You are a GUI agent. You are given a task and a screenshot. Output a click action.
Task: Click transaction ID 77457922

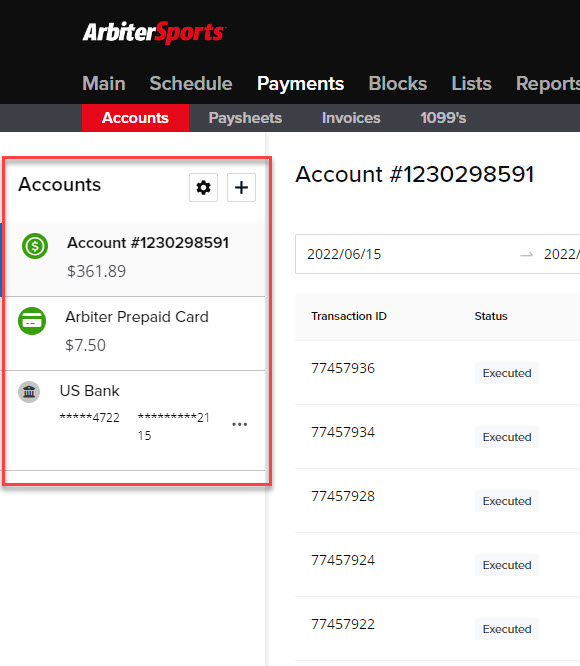click(343, 624)
